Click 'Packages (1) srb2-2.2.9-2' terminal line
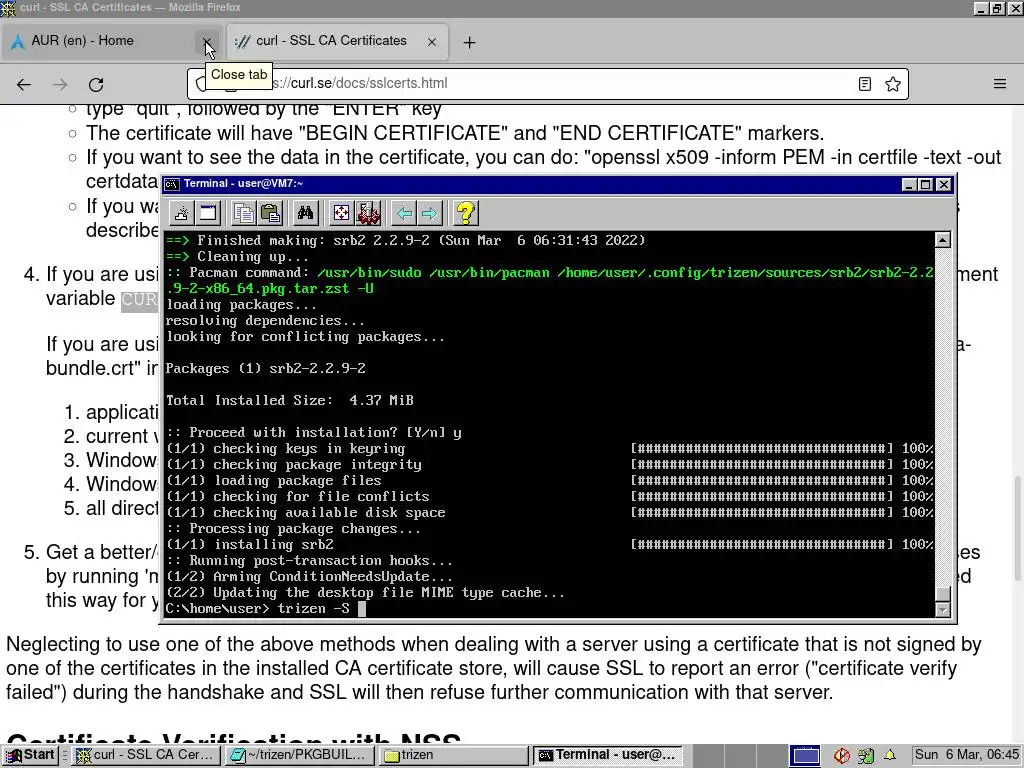 tap(265, 368)
